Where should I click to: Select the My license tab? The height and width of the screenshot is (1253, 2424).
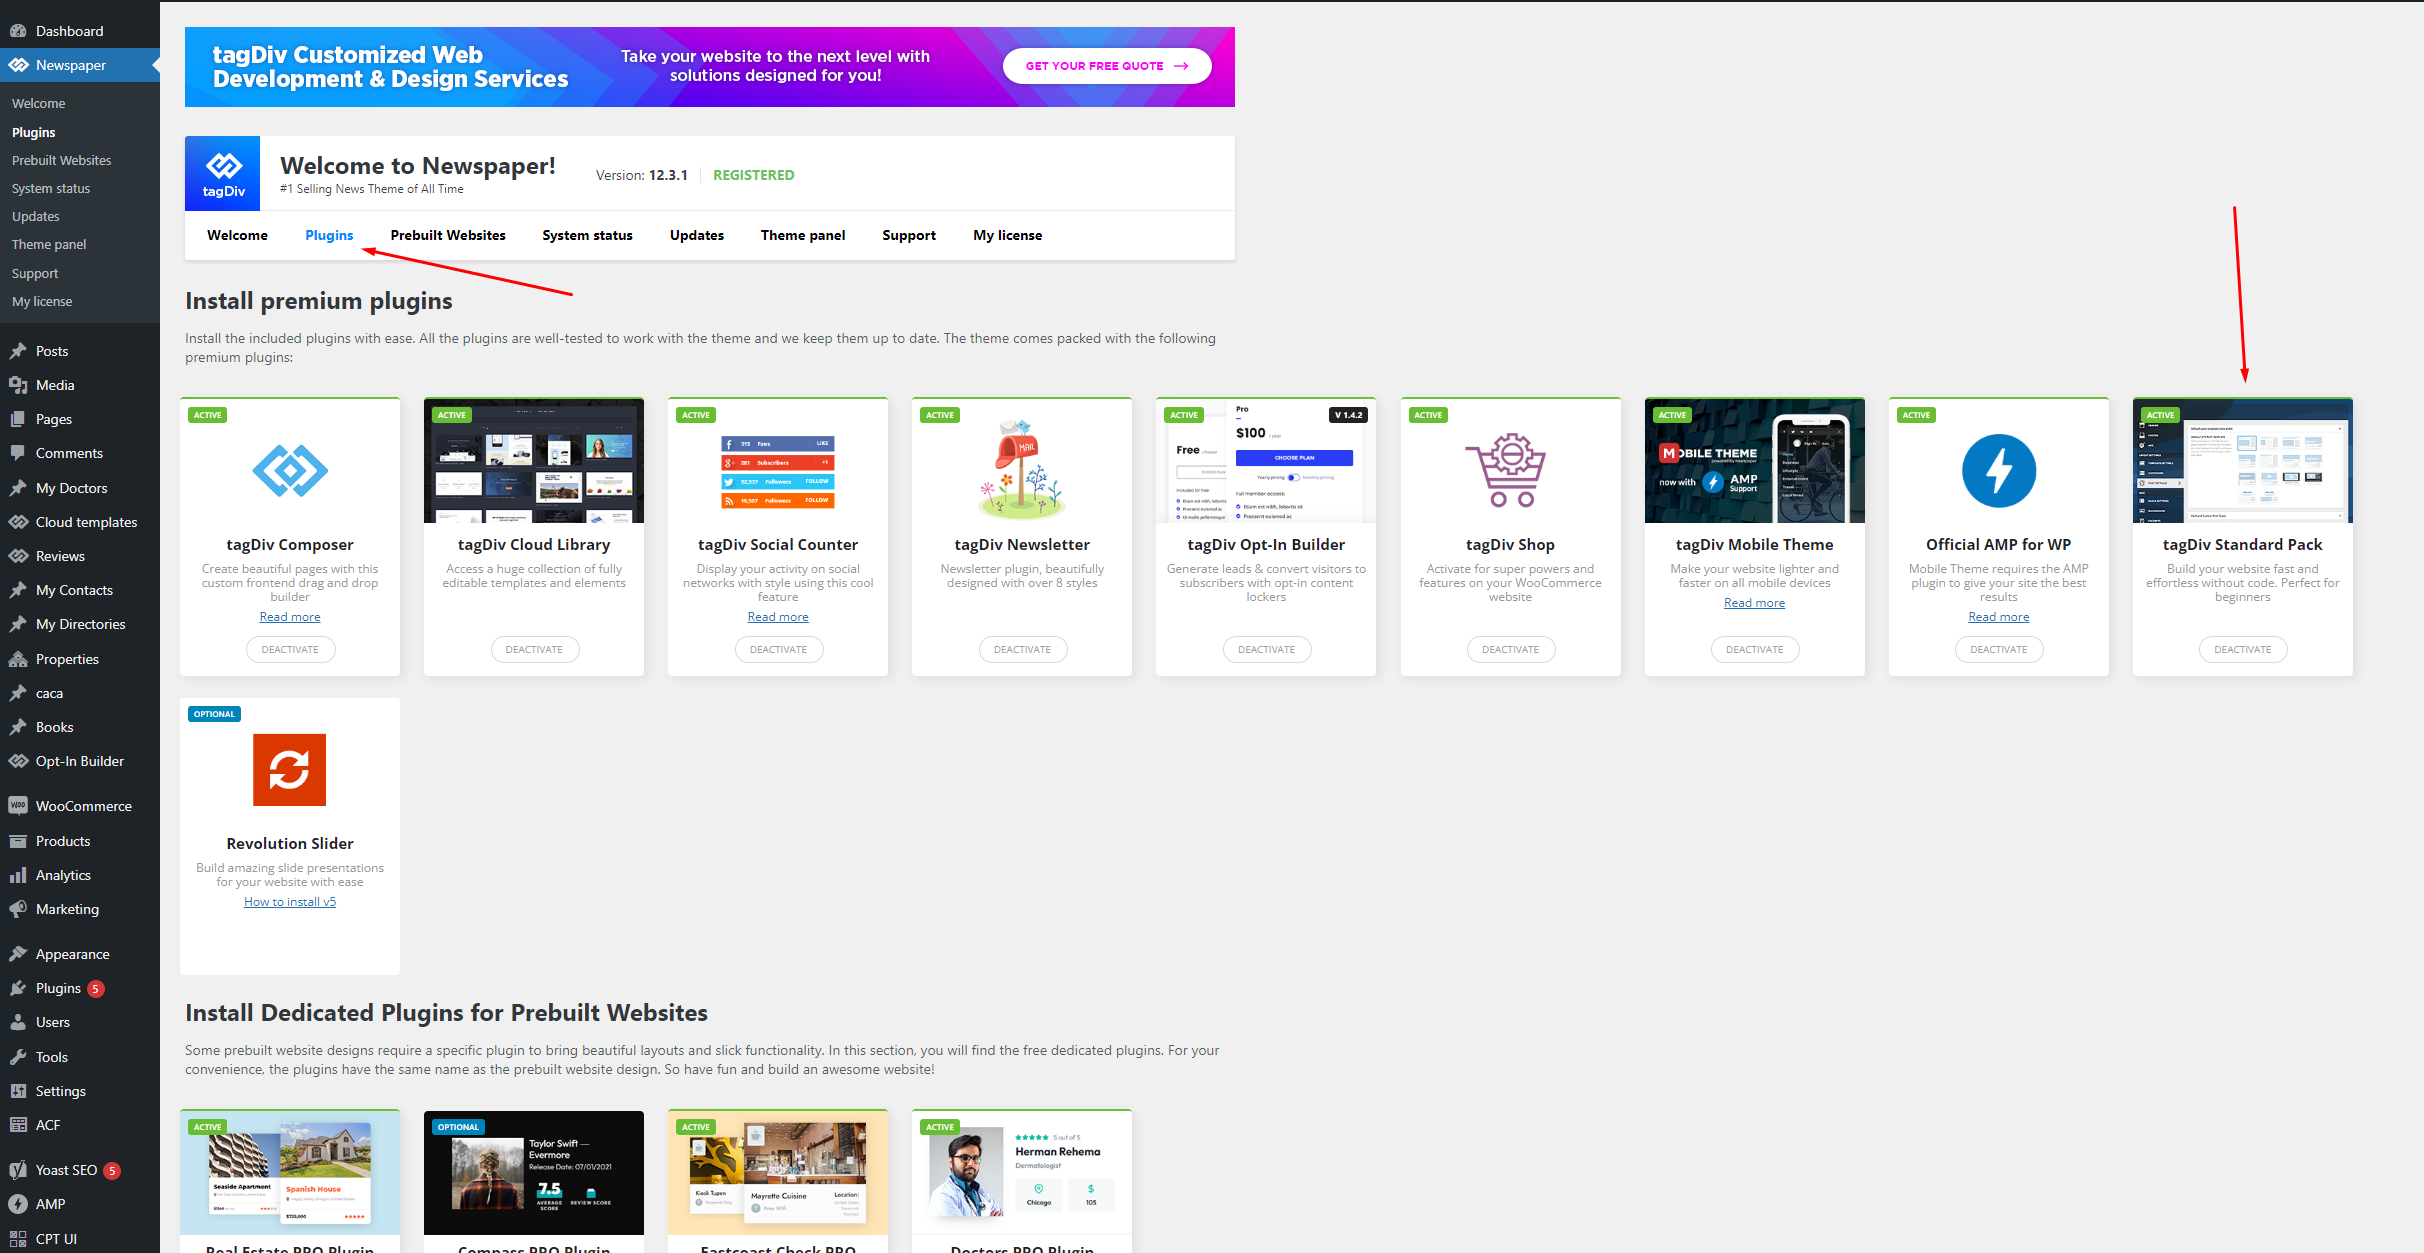[x=1008, y=235]
